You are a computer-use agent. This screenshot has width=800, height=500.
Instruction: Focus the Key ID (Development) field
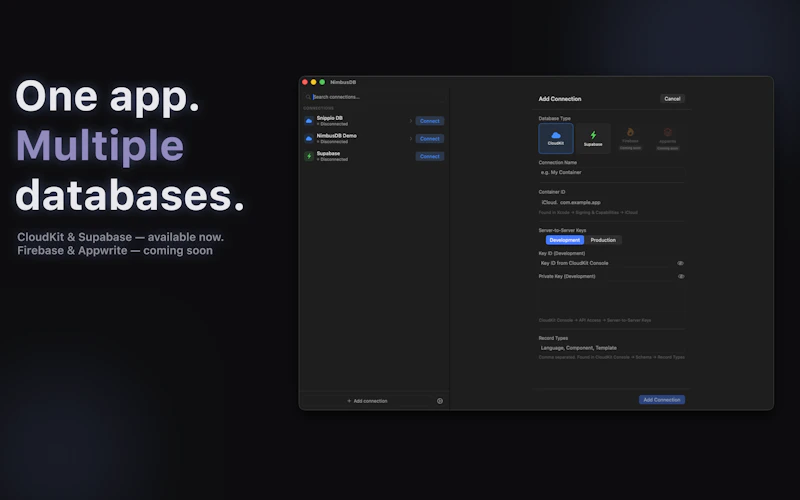607,263
